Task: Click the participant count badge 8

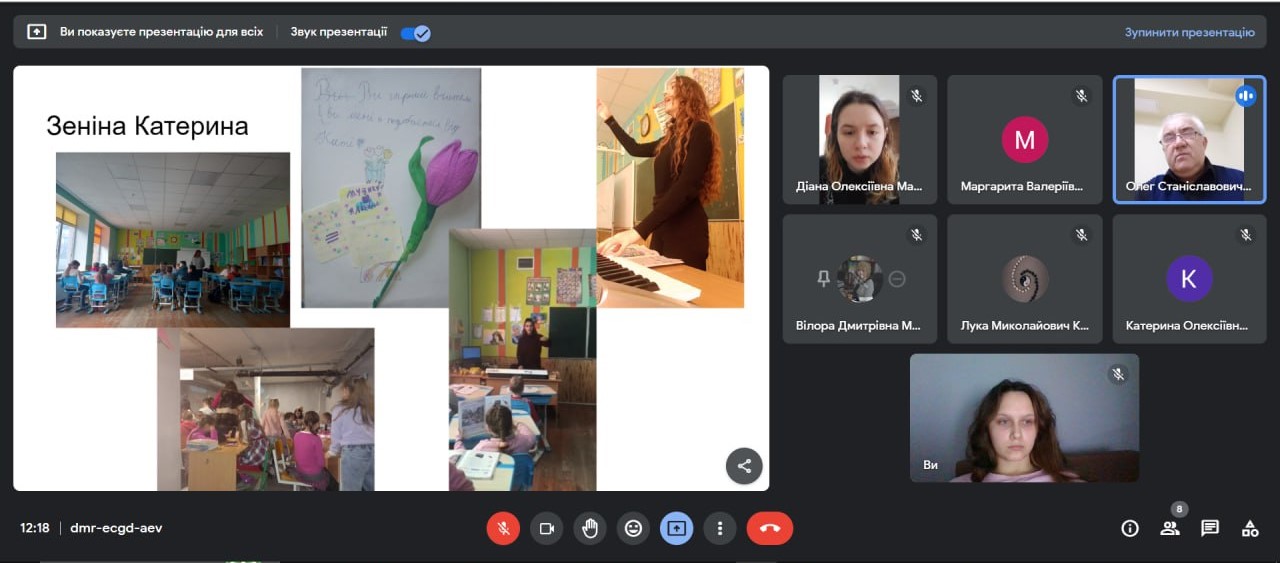Action: click(1180, 509)
